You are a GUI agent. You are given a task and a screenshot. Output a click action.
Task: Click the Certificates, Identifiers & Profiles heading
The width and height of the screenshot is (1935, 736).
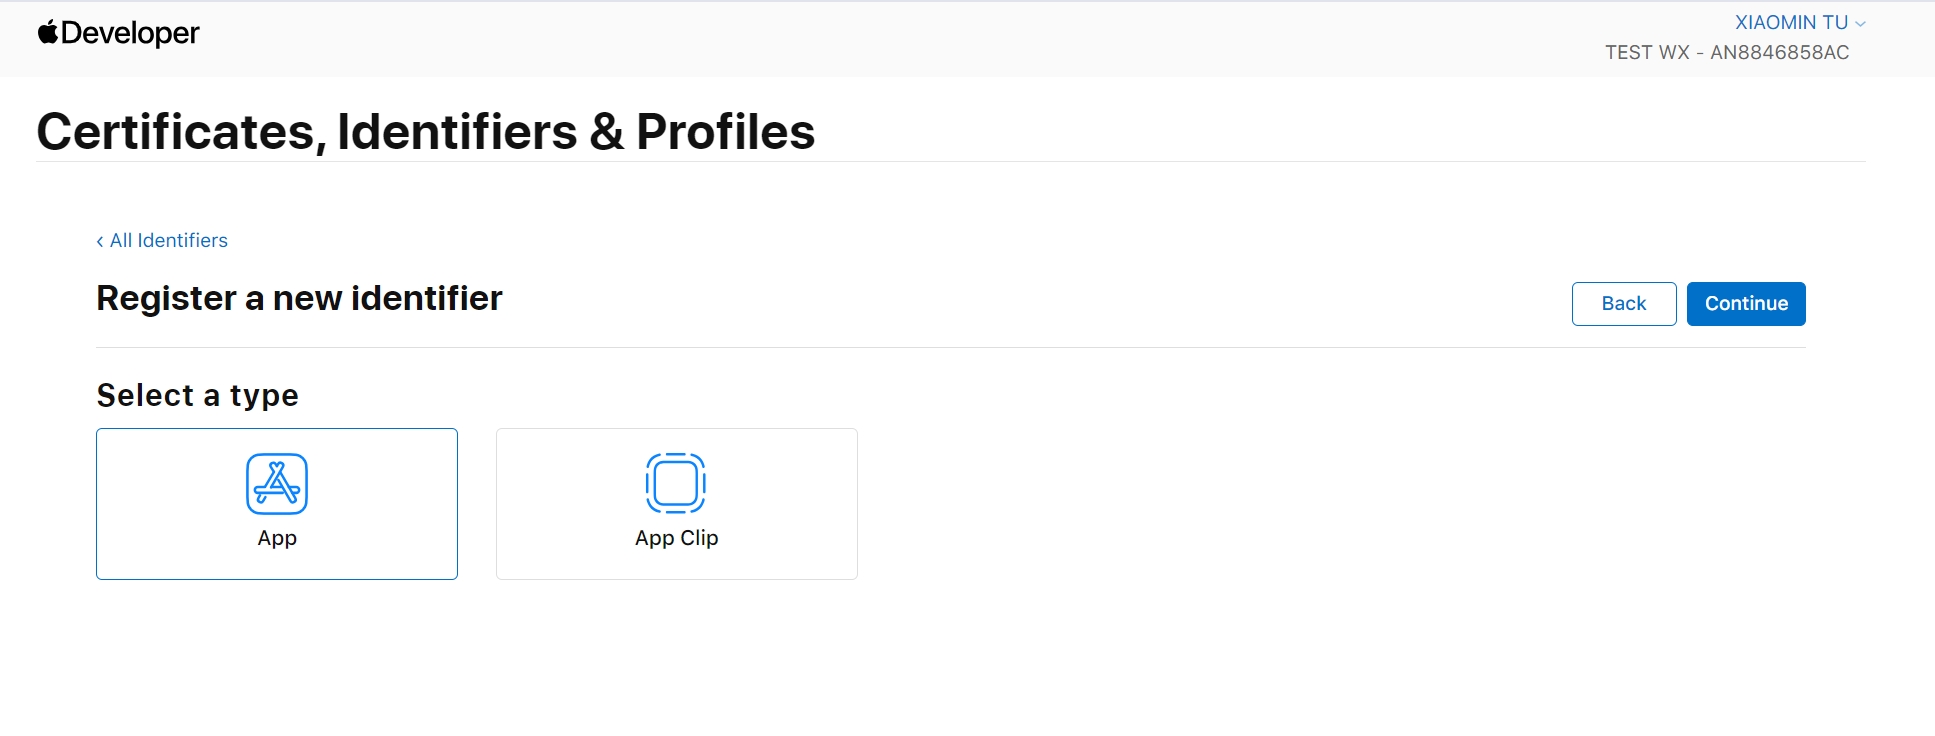click(x=426, y=131)
